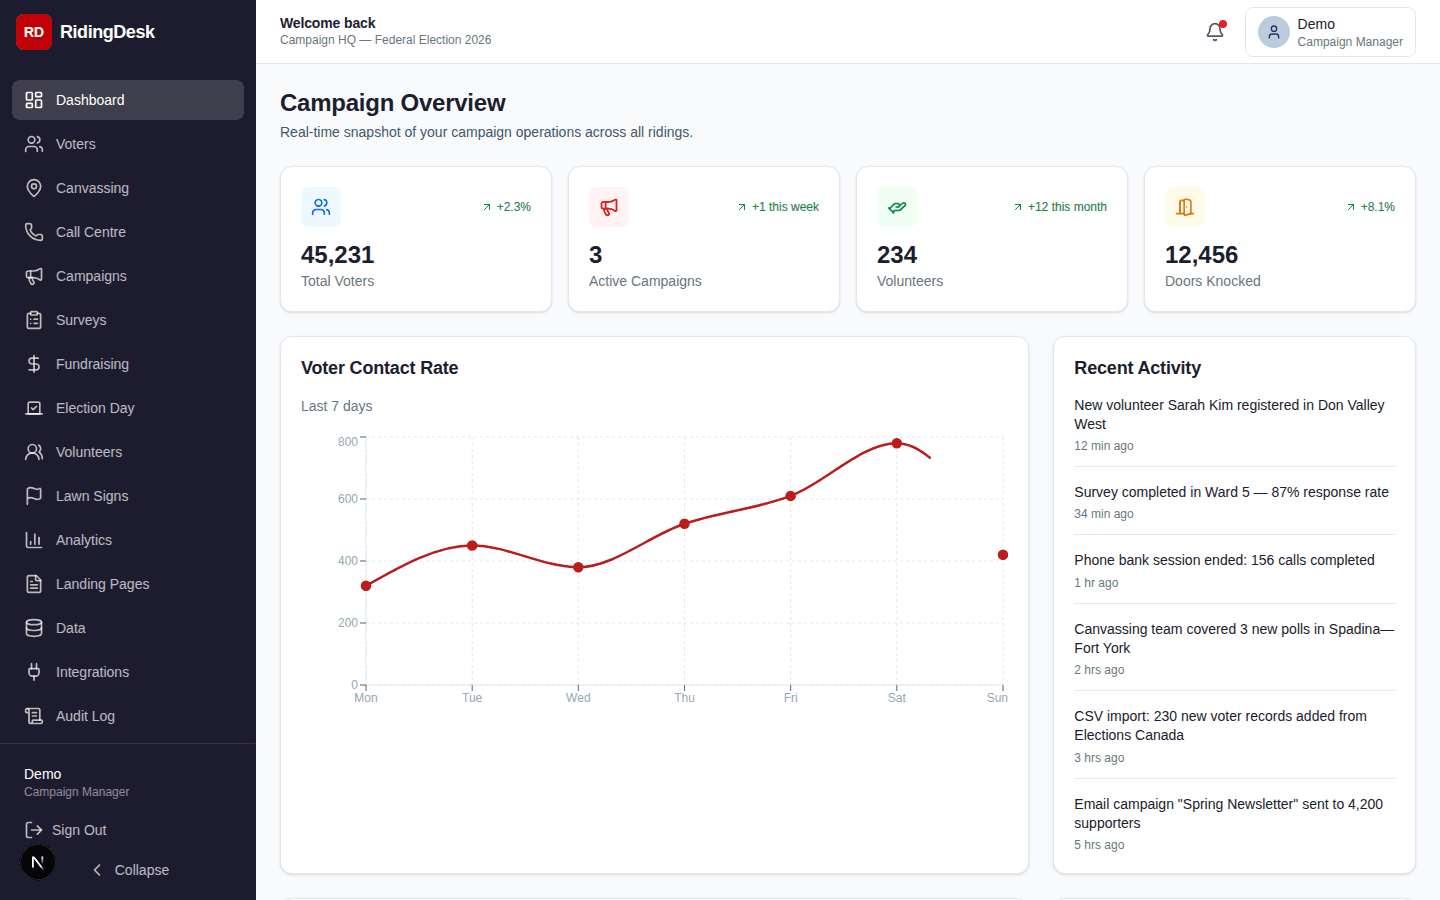Click the Integrations icon in the sidebar
The image size is (1440, 900).
[x=33, y=672]
